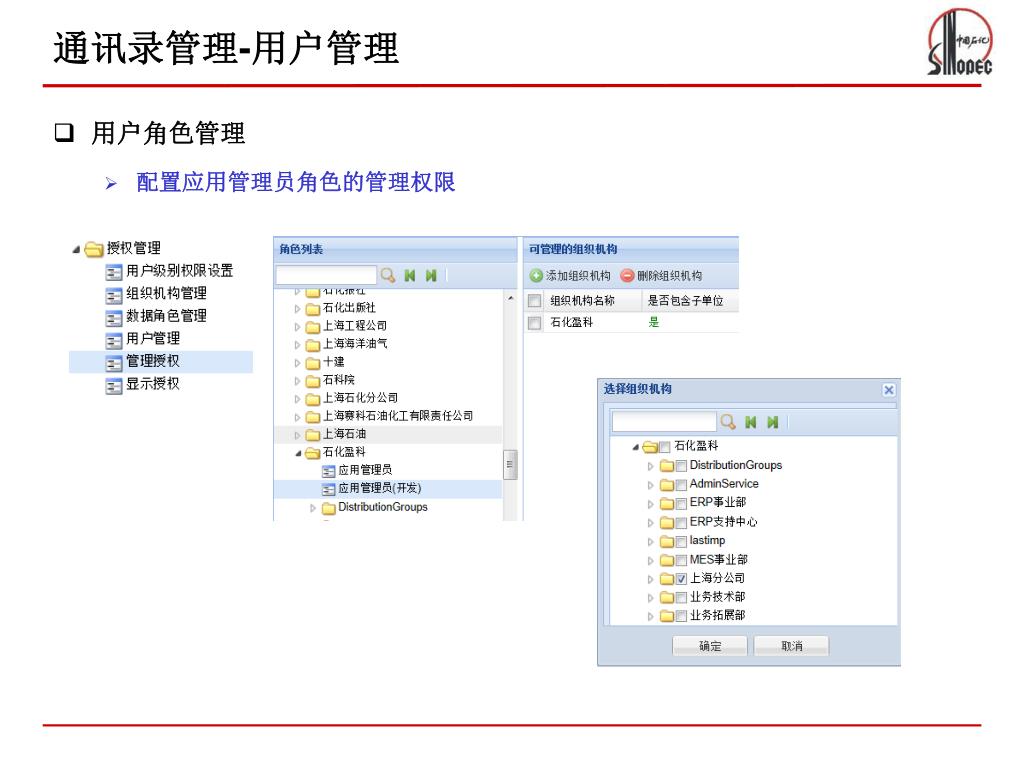Image resolution: width=1024 pixels, height=768 pixels.
Task: Click previous result arrow in 选择组织机构 dialog
Action: click(x=750, y=422)
